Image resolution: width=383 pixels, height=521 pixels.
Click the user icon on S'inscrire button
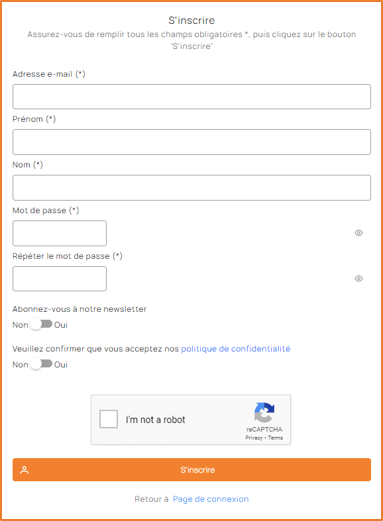(x=24, y=470)
